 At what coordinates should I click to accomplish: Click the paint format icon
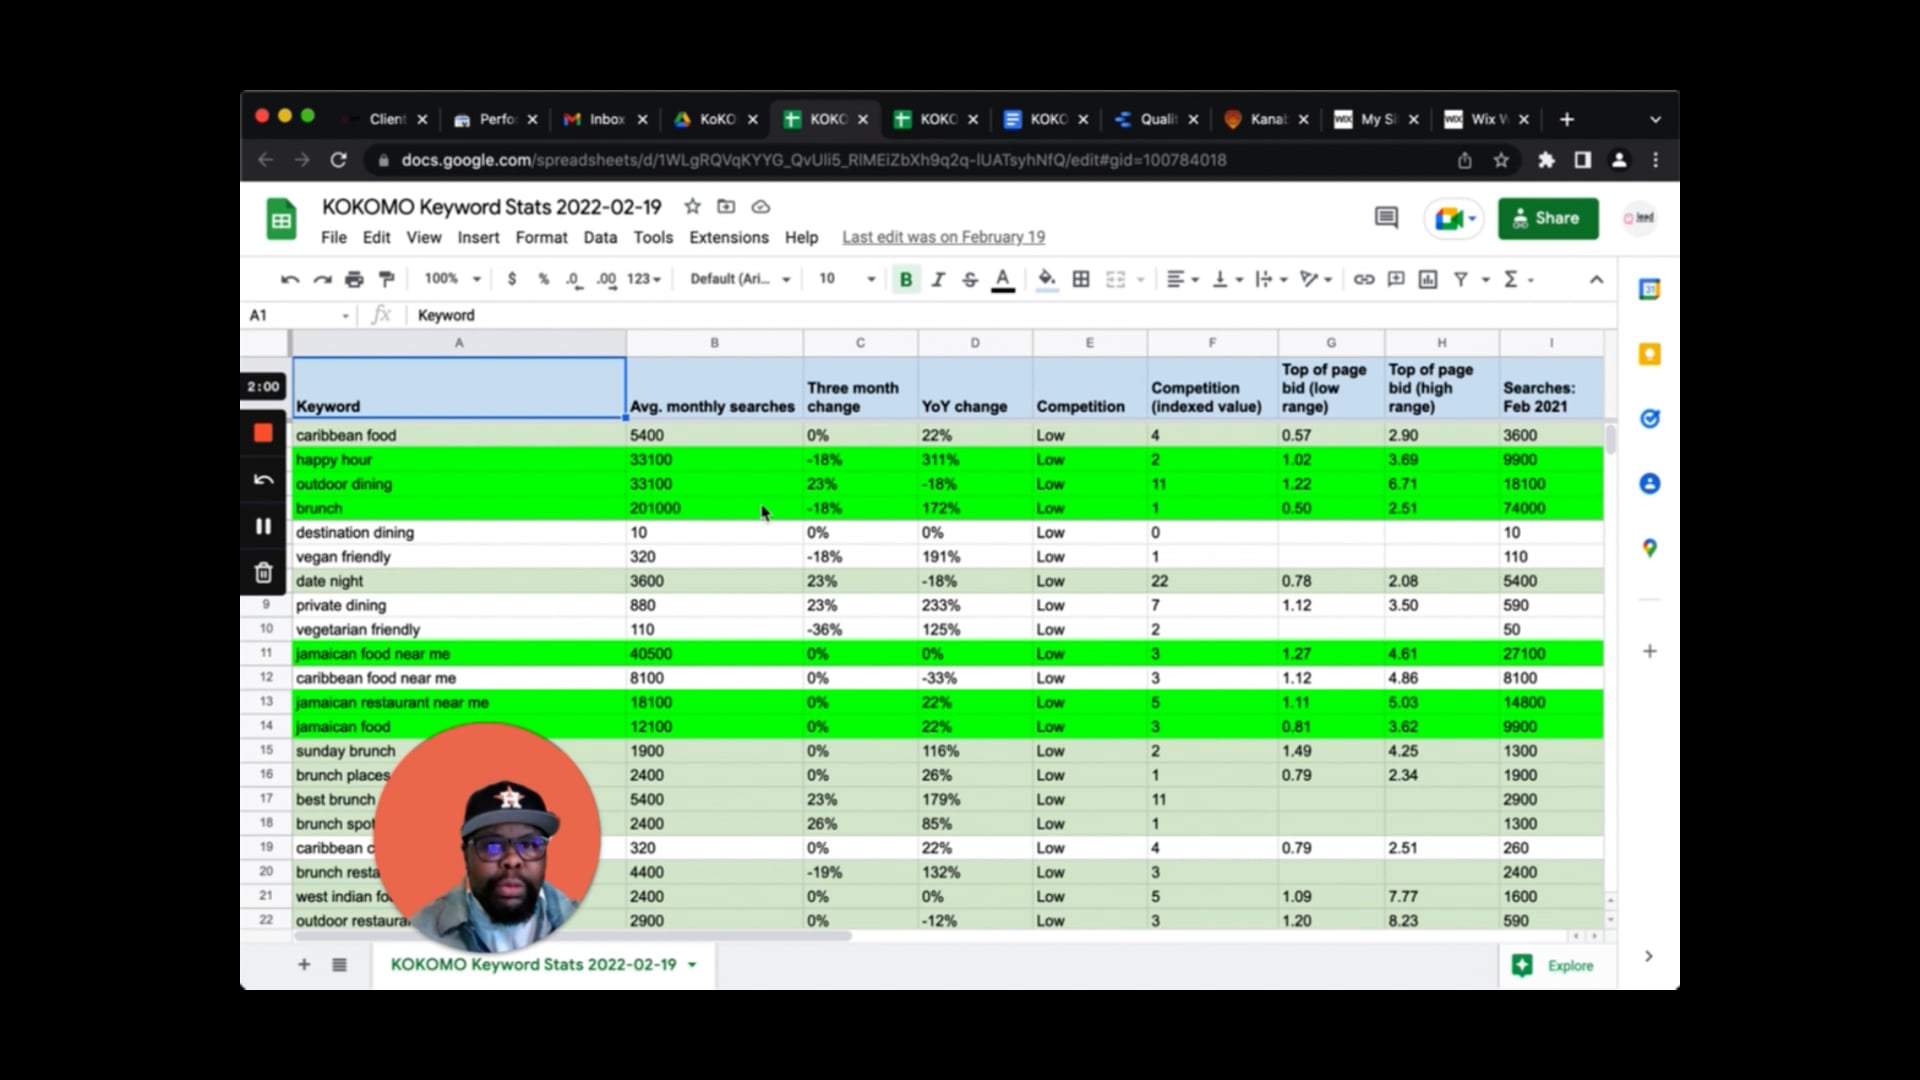click(x=387, y=279)
